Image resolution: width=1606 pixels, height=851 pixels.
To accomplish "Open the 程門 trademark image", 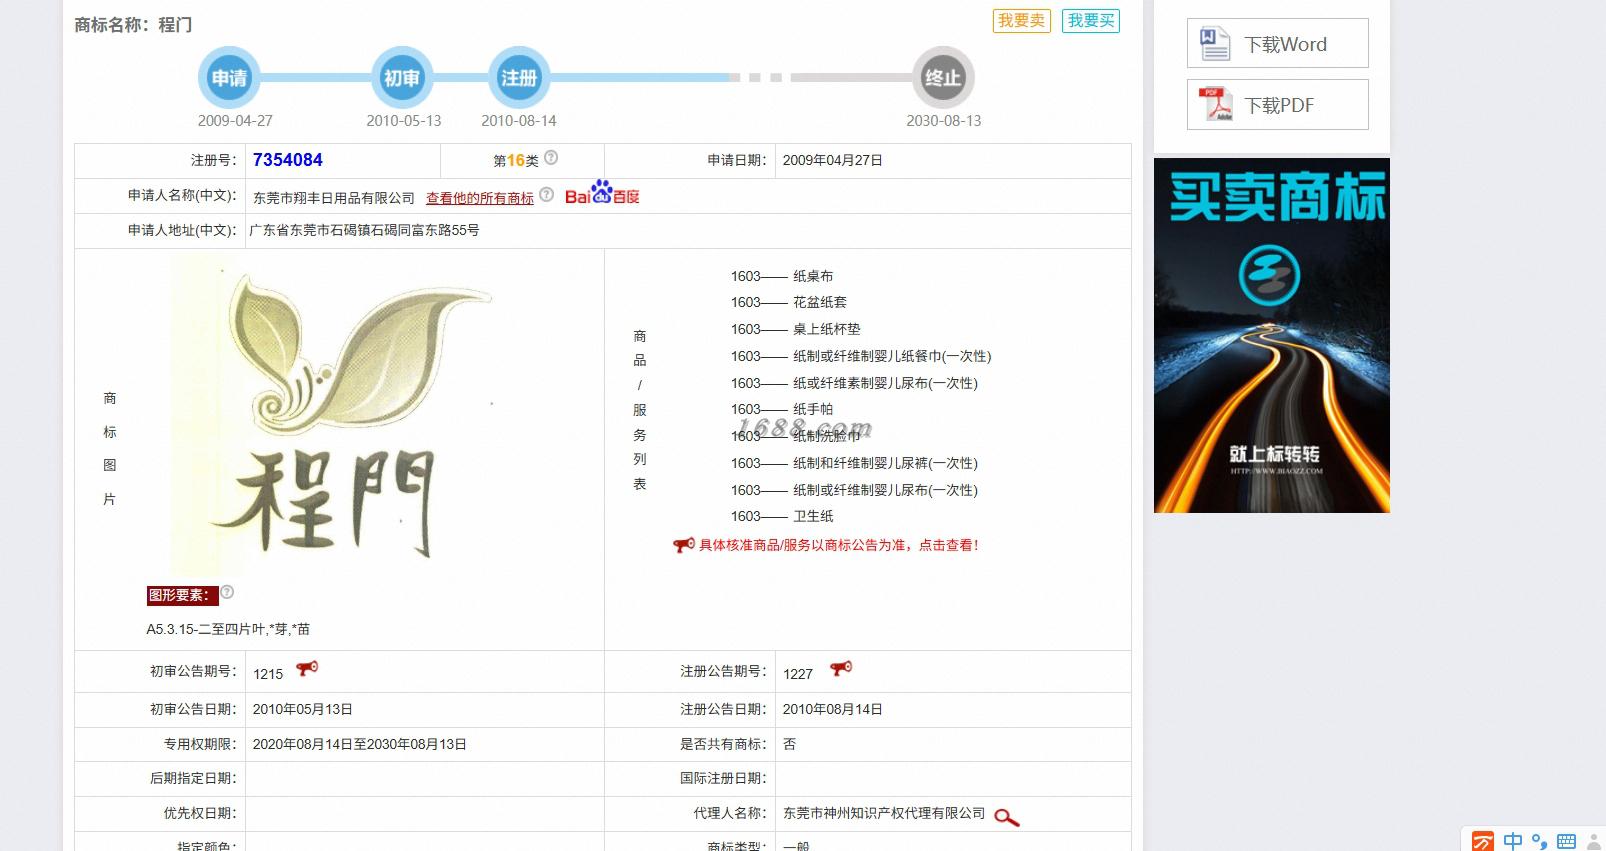I will (333, 415).
